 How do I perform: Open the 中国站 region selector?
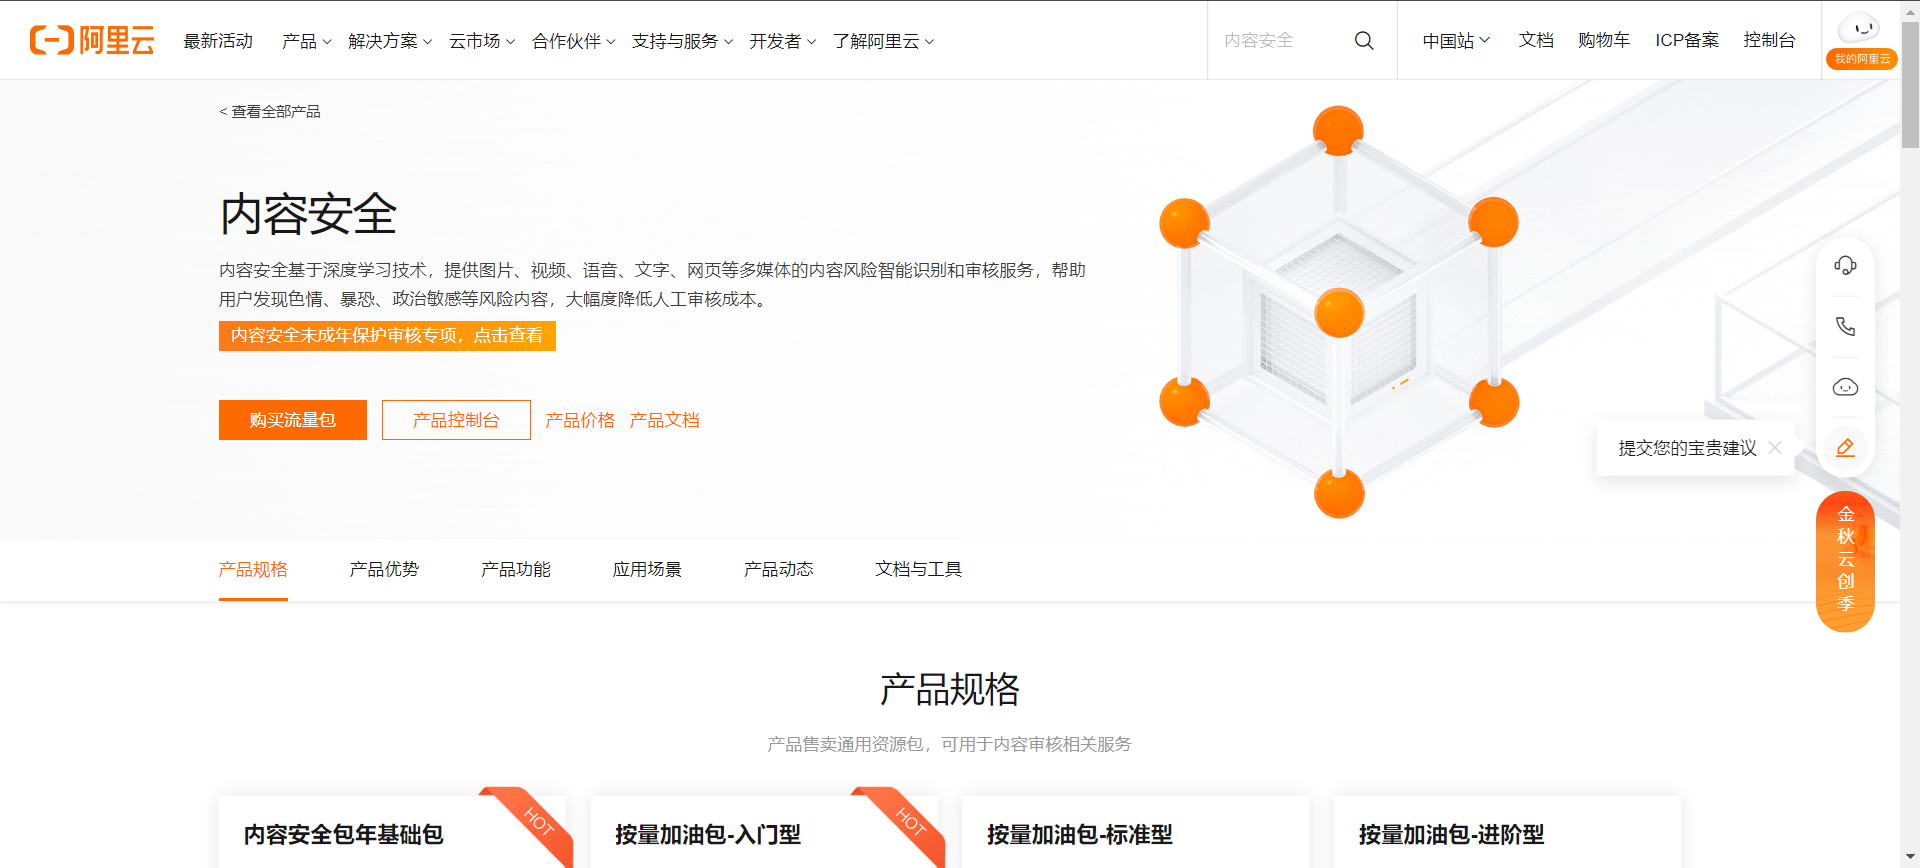coord(1456,40)
